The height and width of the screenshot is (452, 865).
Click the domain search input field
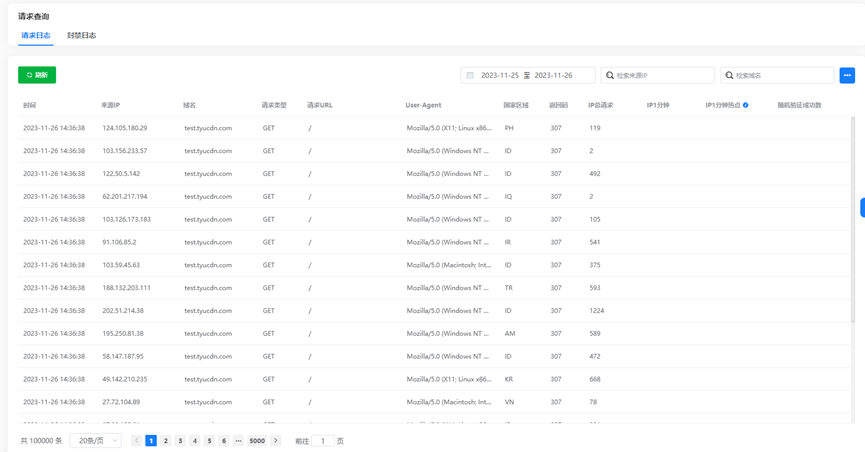pos(777,75)
